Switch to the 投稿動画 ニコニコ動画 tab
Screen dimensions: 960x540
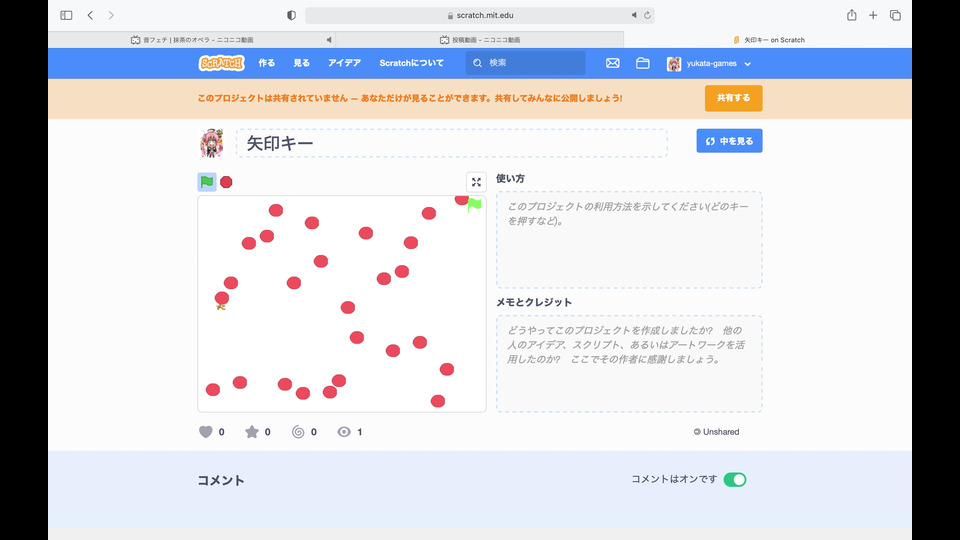pyautogui.click(x=480, y=40)
